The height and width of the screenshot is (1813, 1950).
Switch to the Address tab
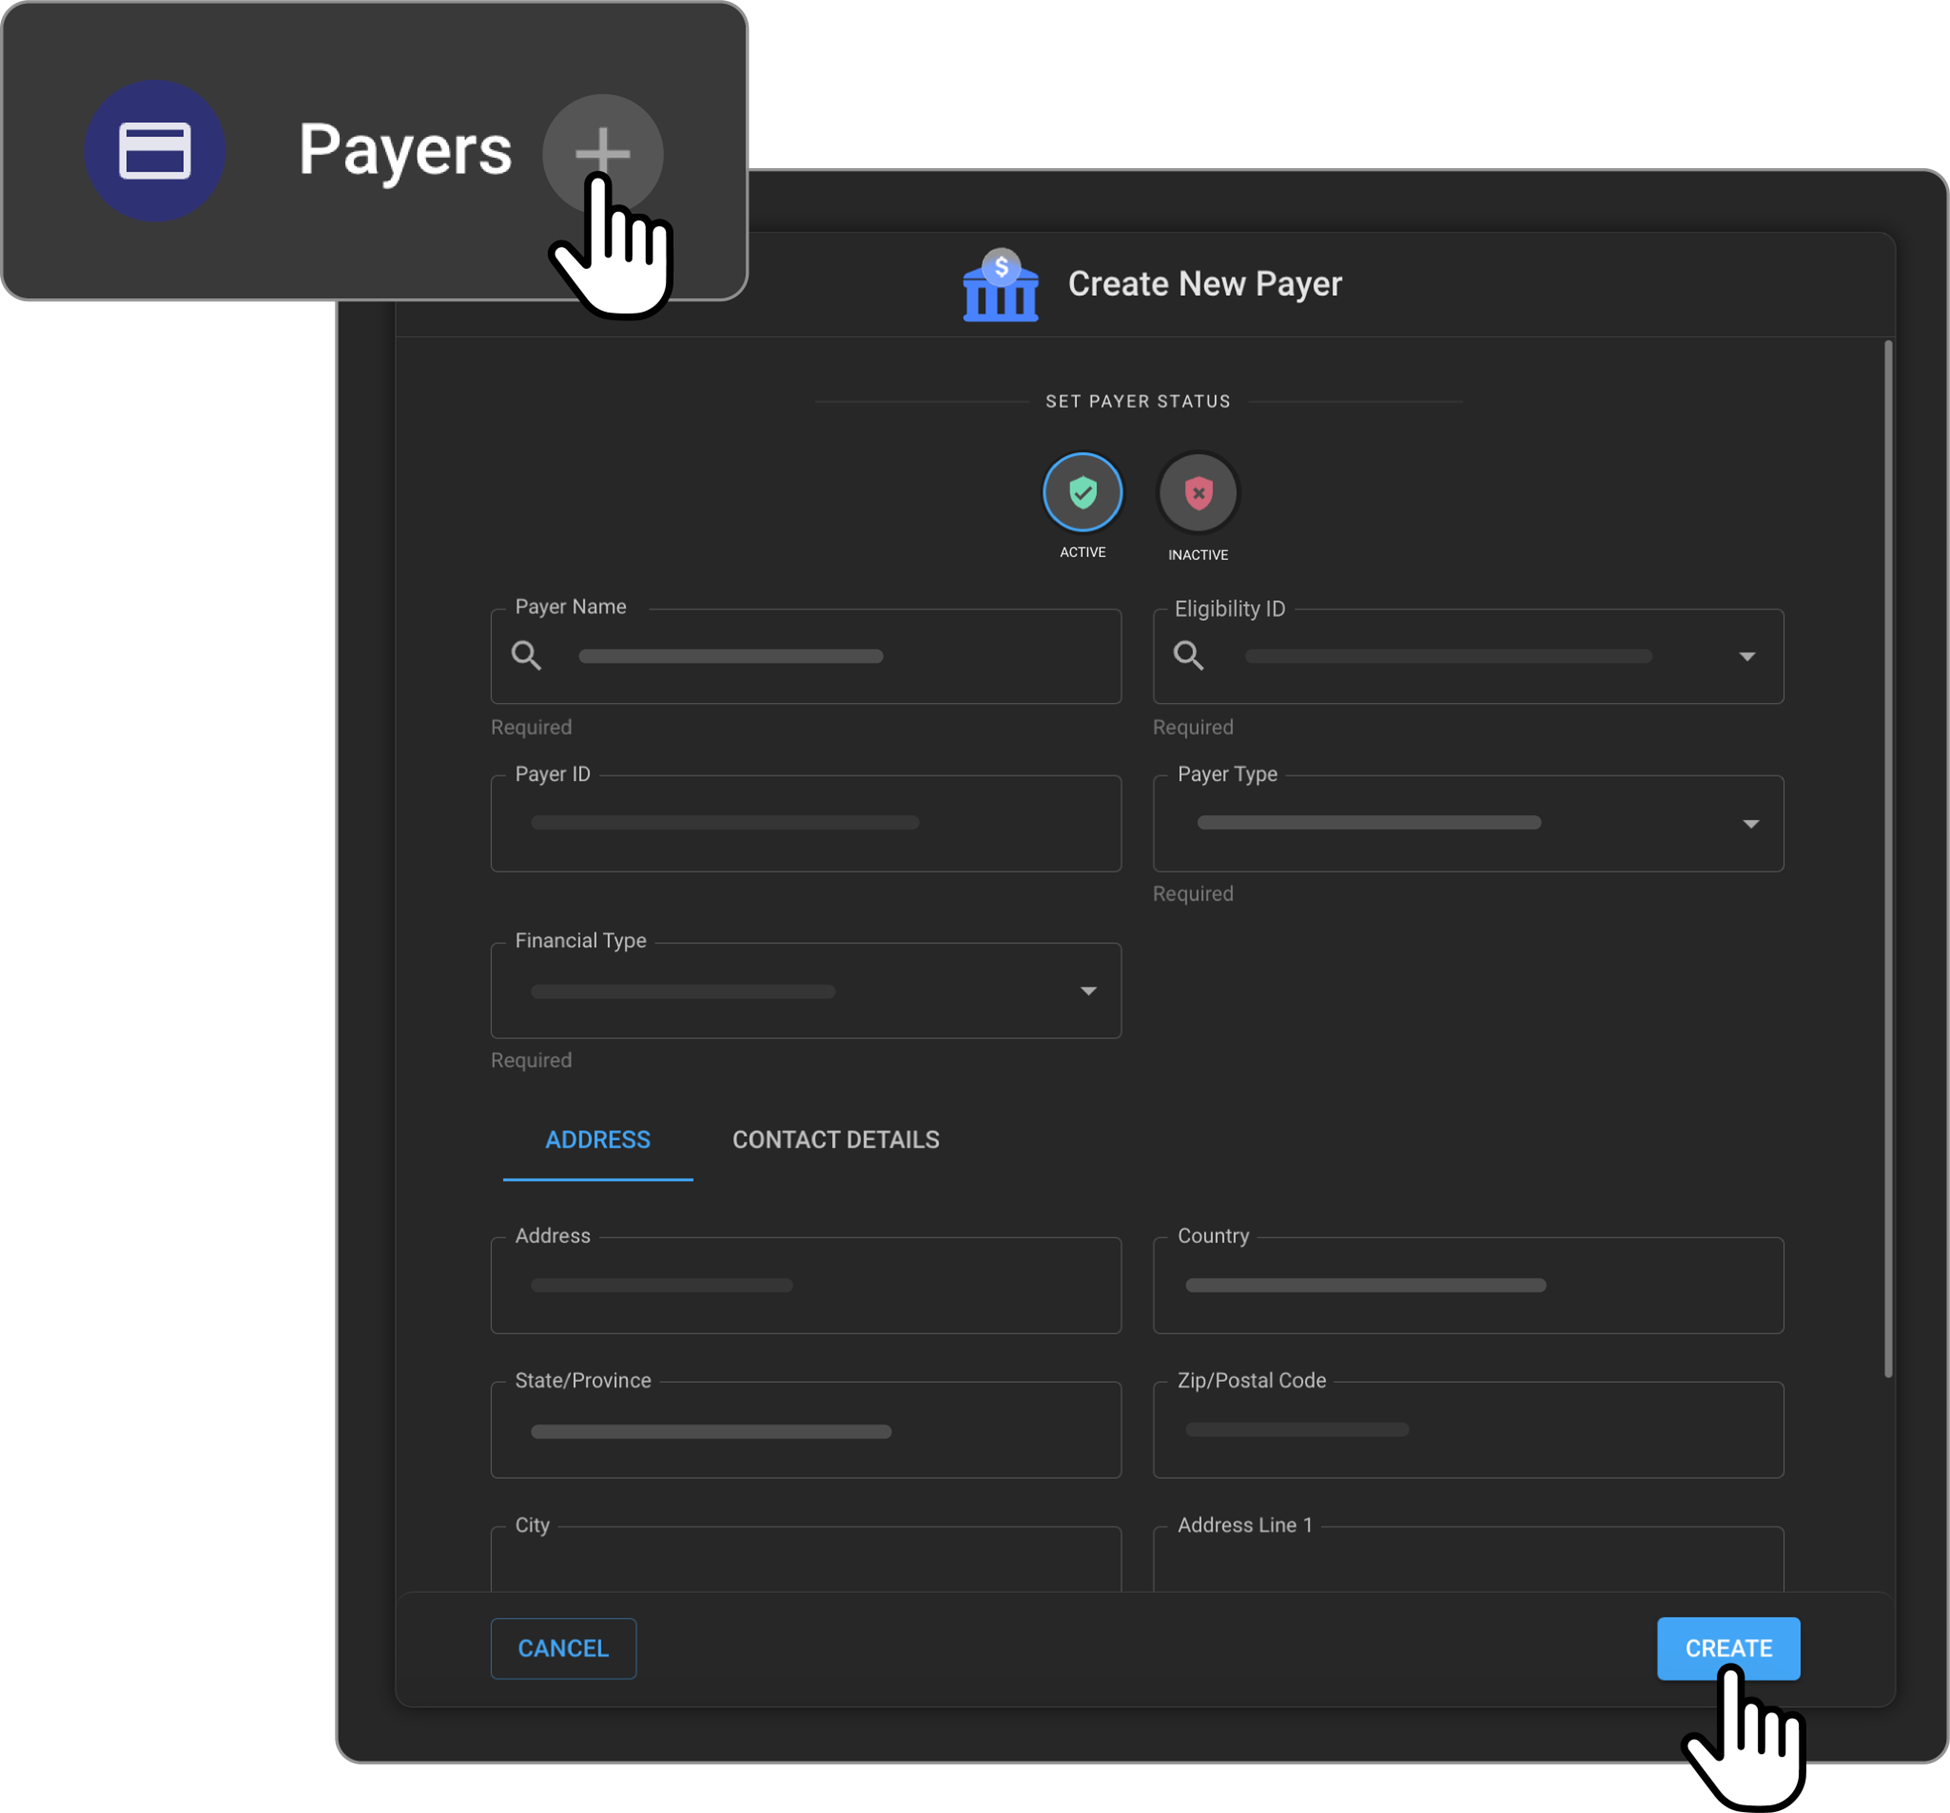tap(597, 1140)
